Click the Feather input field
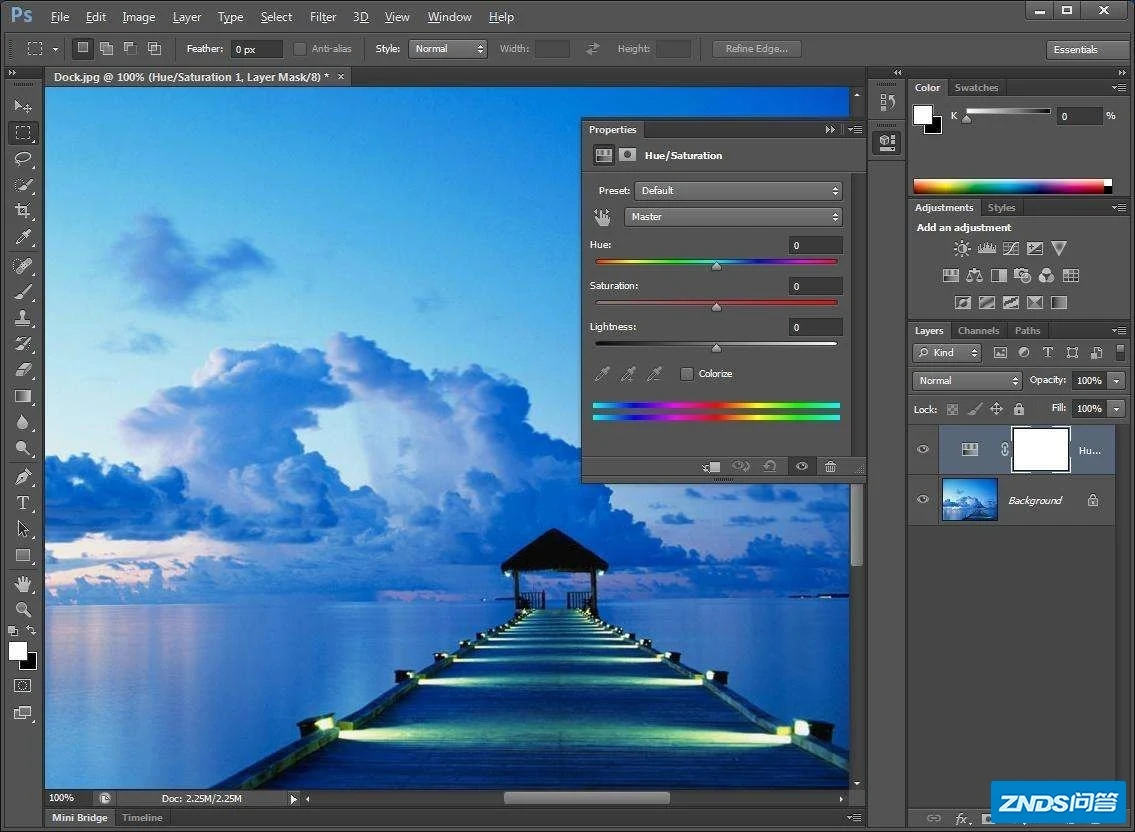This screenshot has height=832, width=1135. [x=257, y=49]
